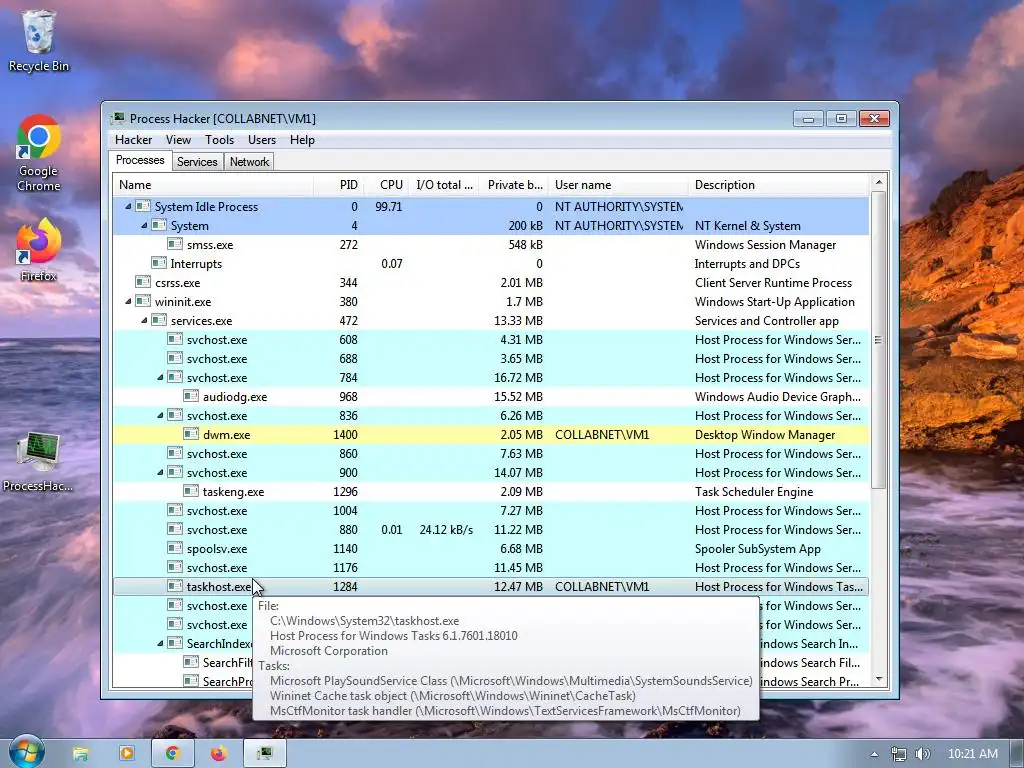Sort by the Name column header
Viewport: 1024px width, 768px height.
(x=213, y=185)
